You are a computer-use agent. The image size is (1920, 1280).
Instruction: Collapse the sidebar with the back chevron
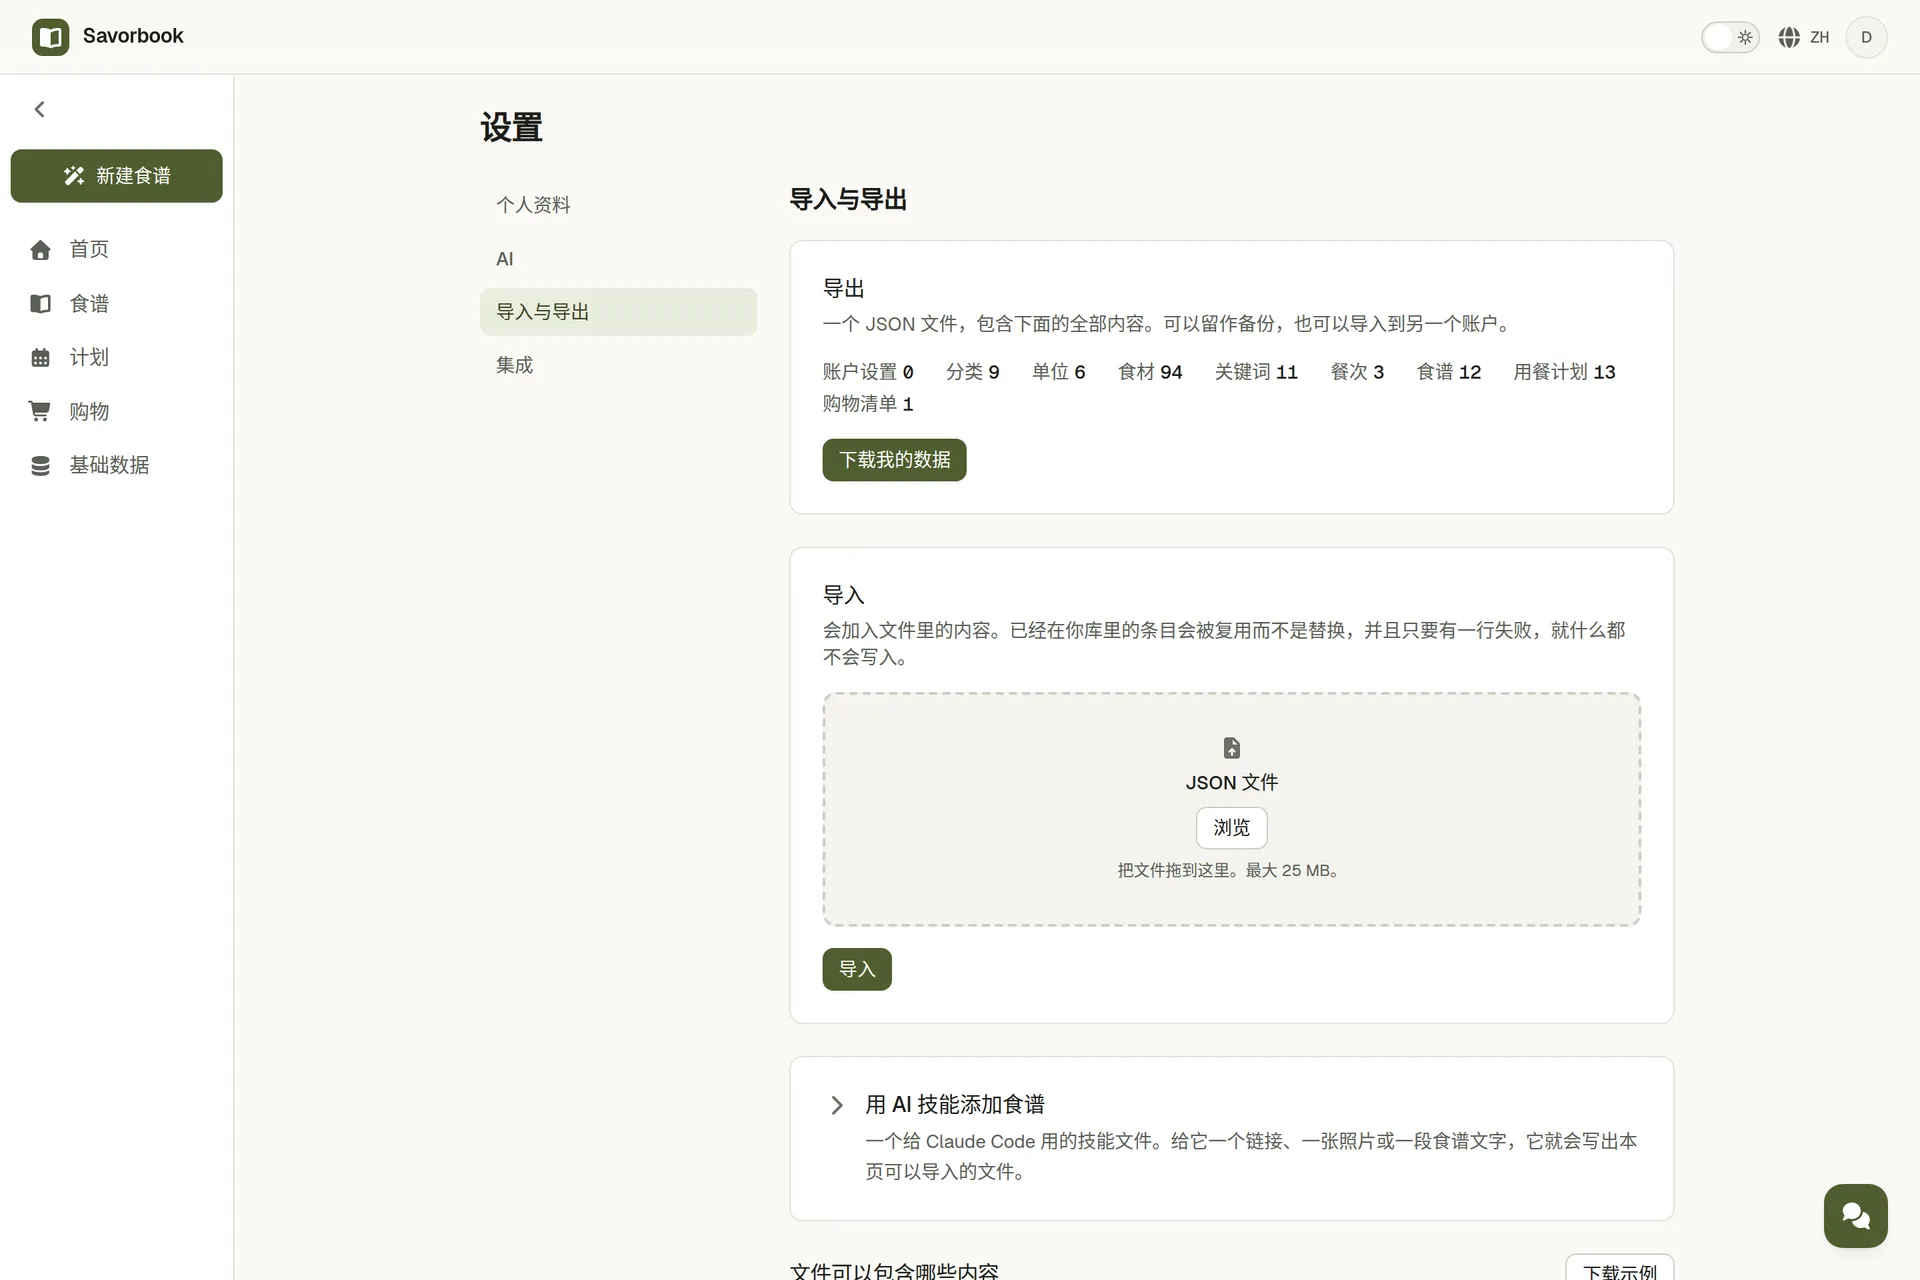click(x=40, y=109)
